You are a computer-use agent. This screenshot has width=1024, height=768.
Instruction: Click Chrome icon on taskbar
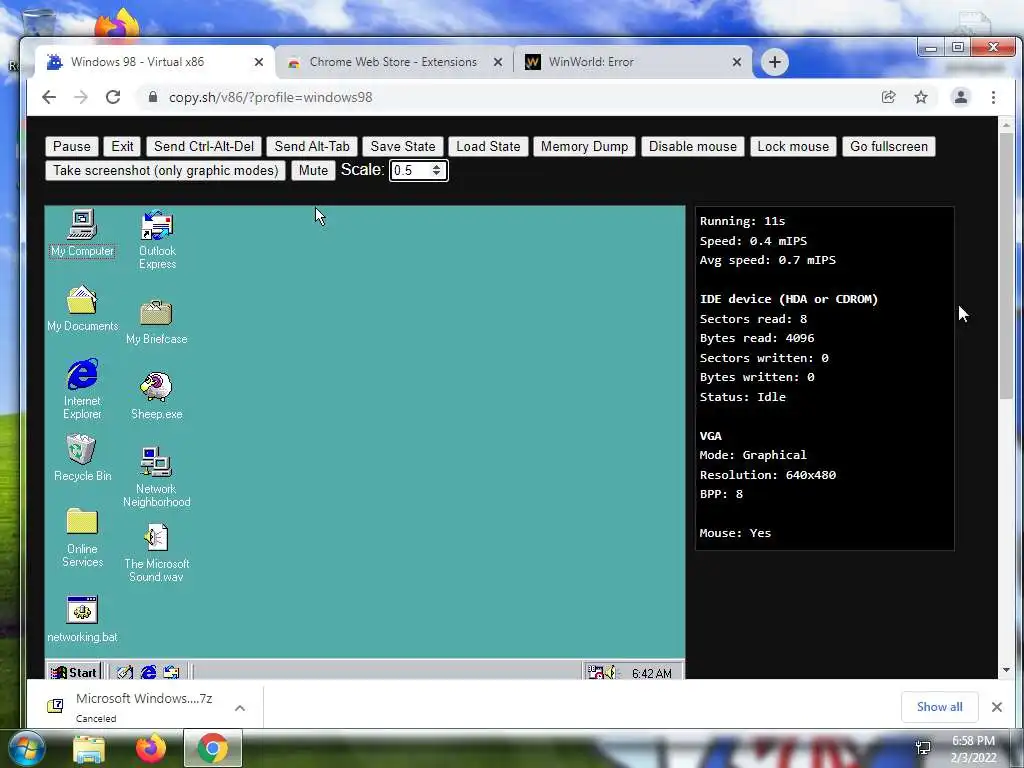213,748
